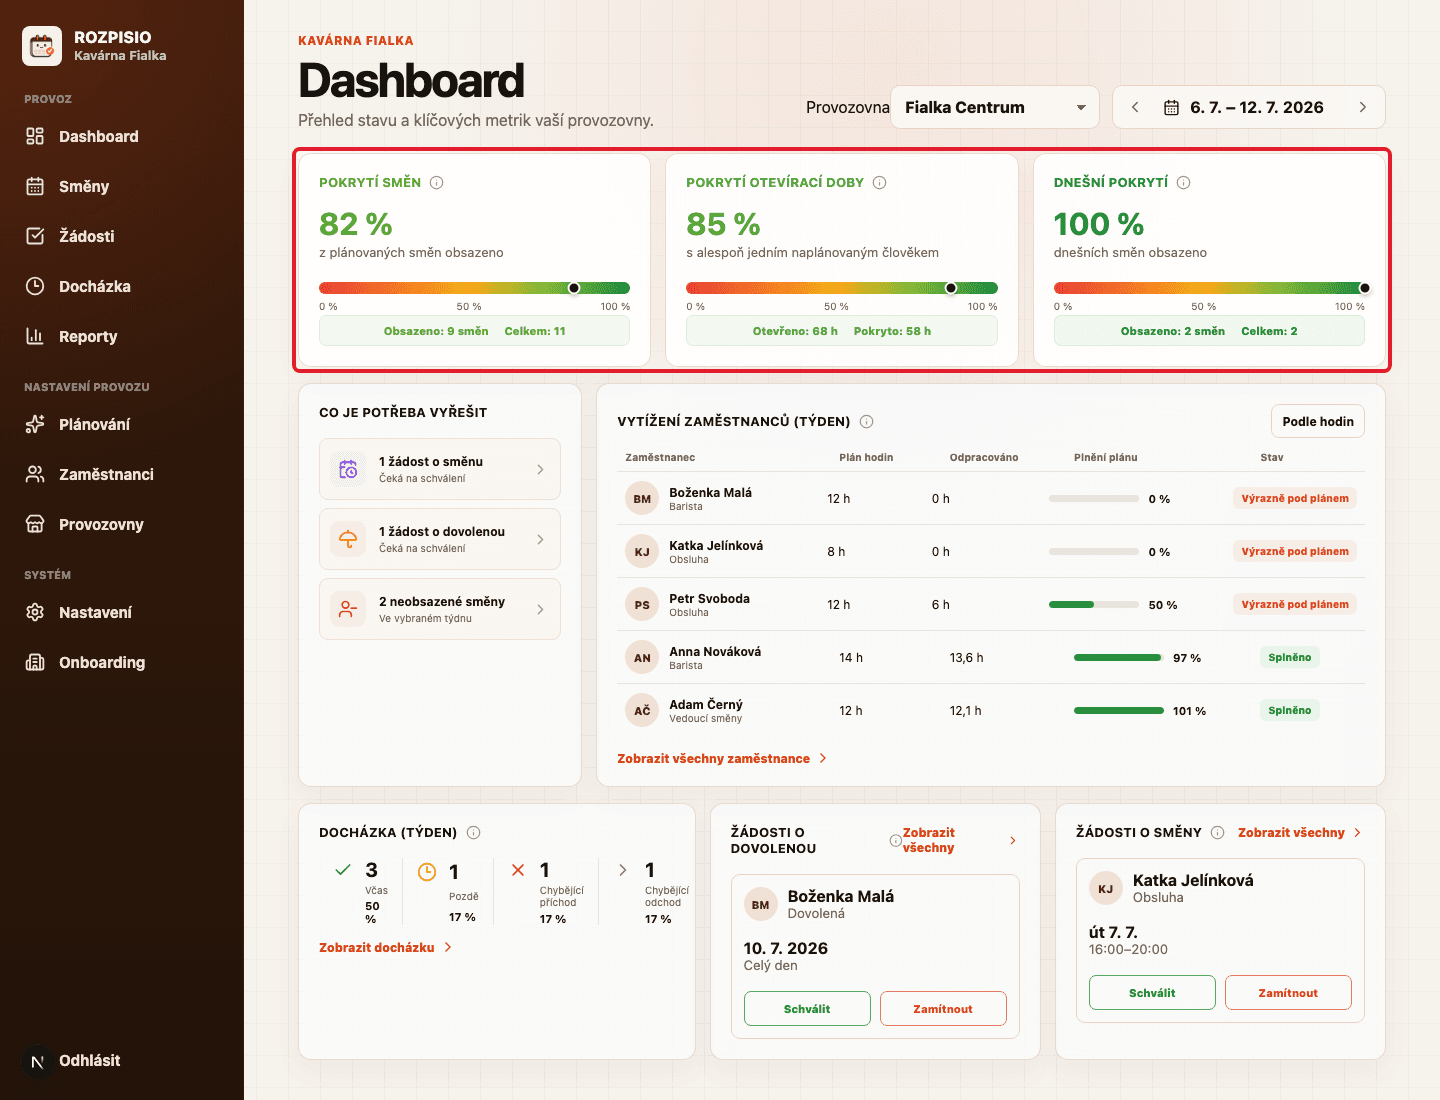Click Anna Nováková in the table
1440x1100 pixels.
tap(715, 651)
